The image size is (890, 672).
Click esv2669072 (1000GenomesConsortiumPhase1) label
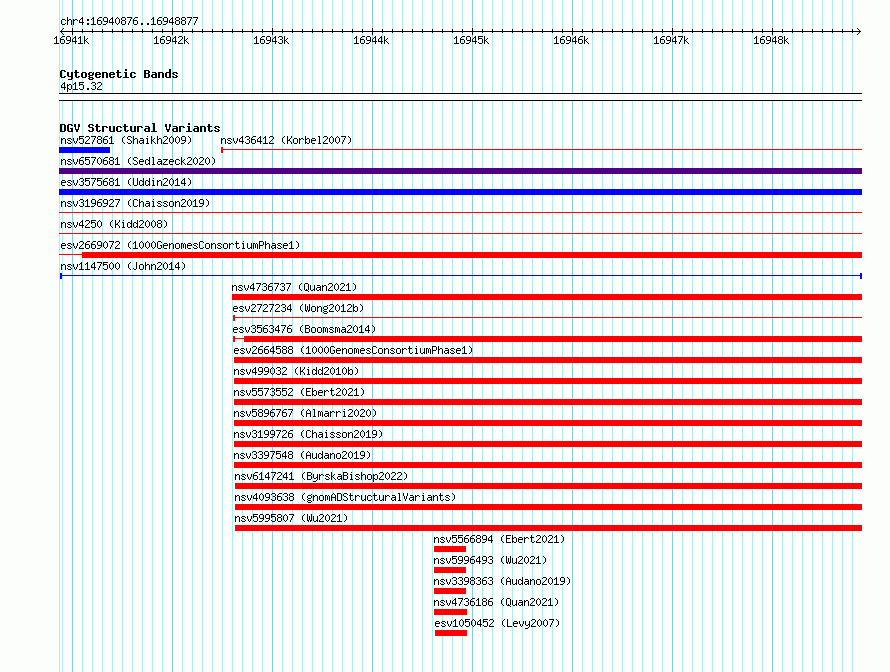[x=180, y=245]
